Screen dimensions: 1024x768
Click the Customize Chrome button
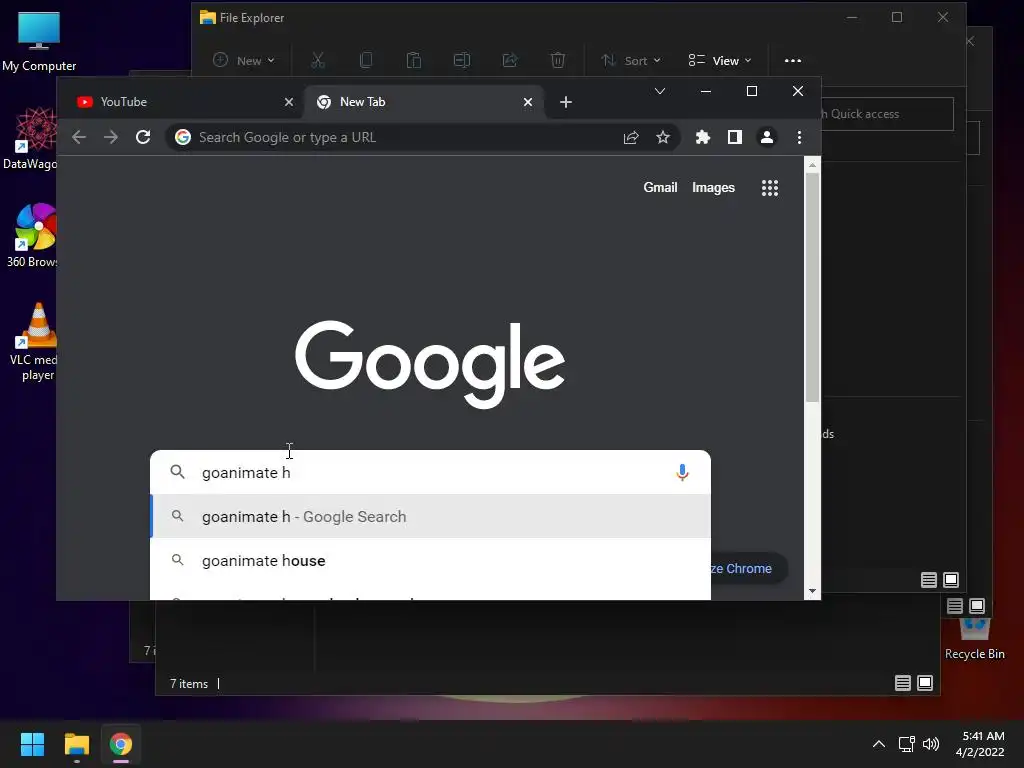click(747, 569)
